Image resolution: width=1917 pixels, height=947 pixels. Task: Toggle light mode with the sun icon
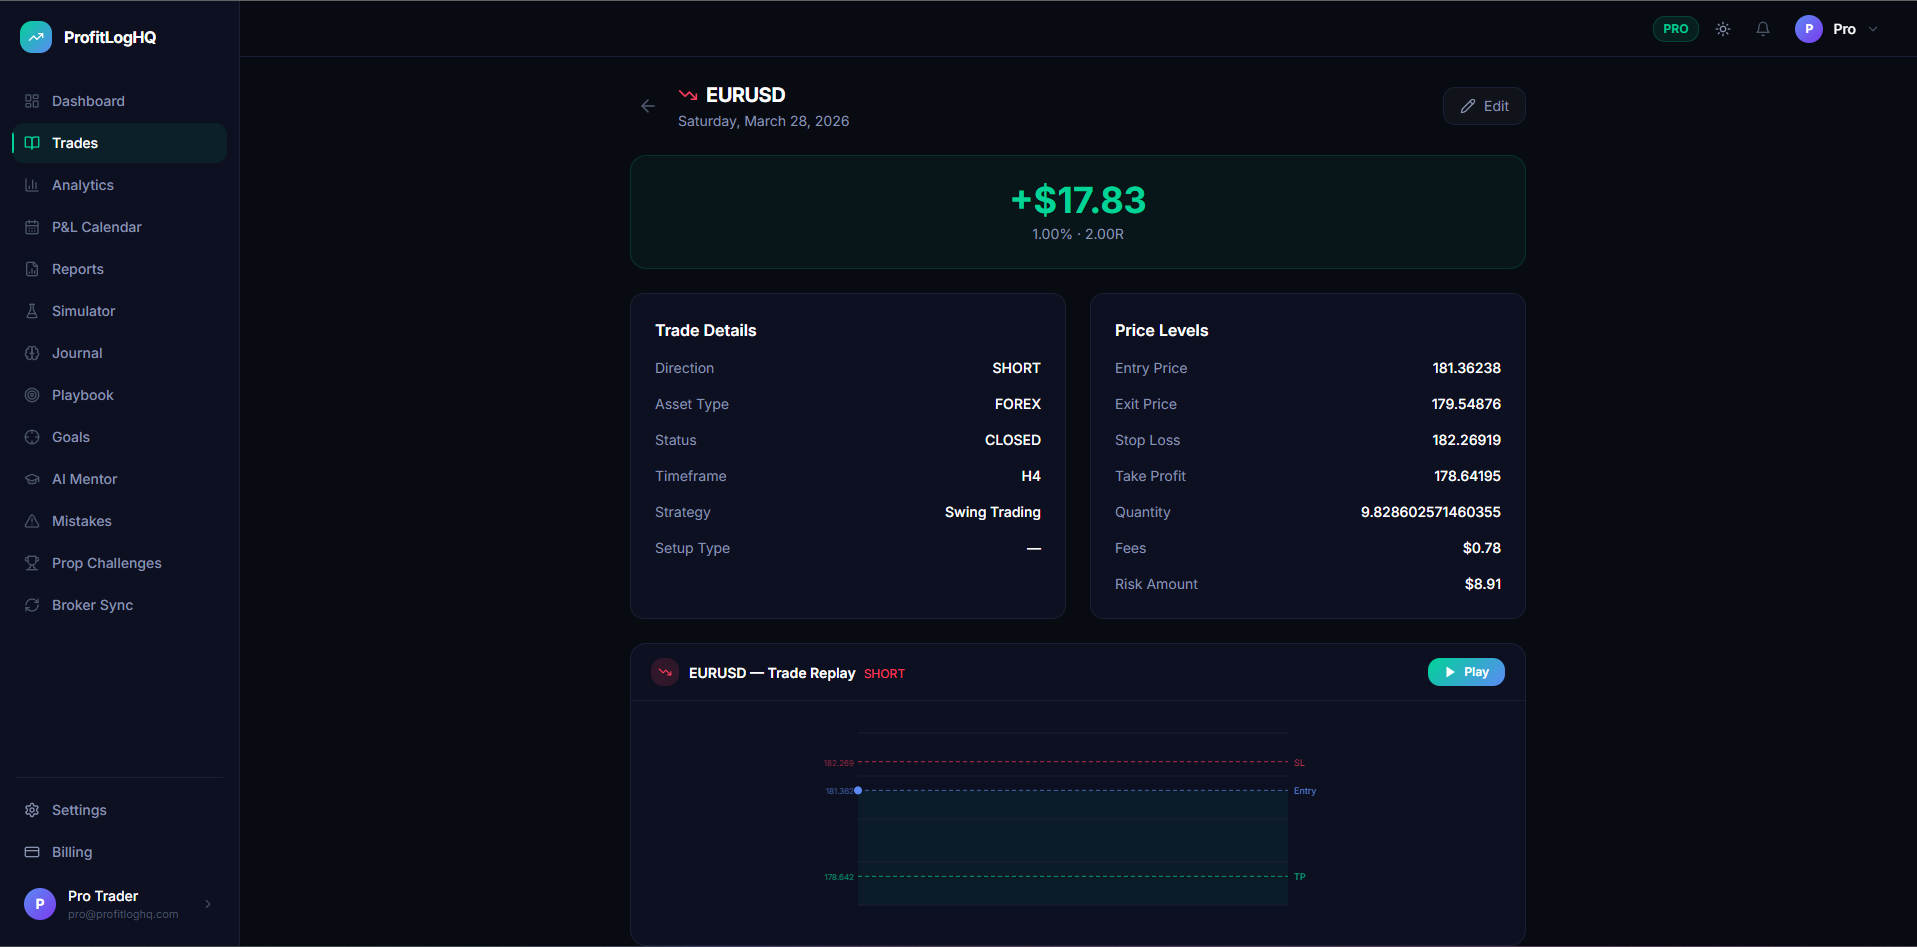tap(1723, 29)
